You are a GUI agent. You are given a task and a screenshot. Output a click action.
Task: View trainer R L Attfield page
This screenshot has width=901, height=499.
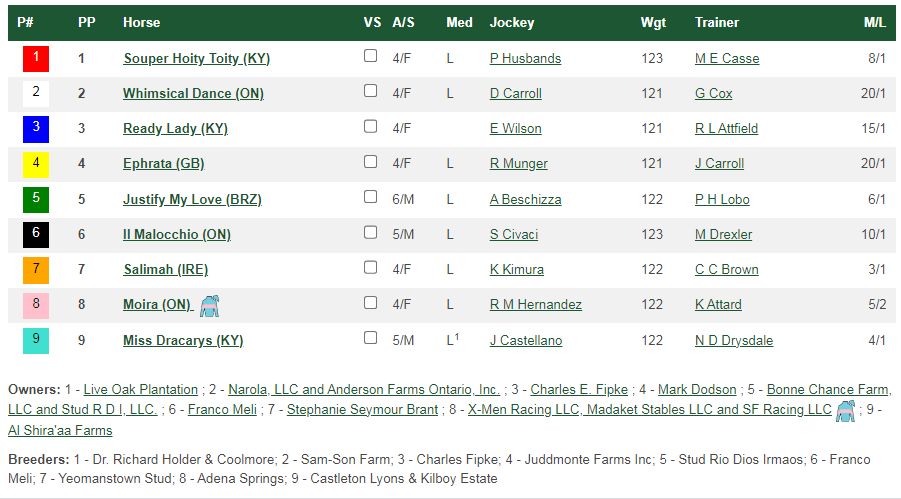(726, 129)
